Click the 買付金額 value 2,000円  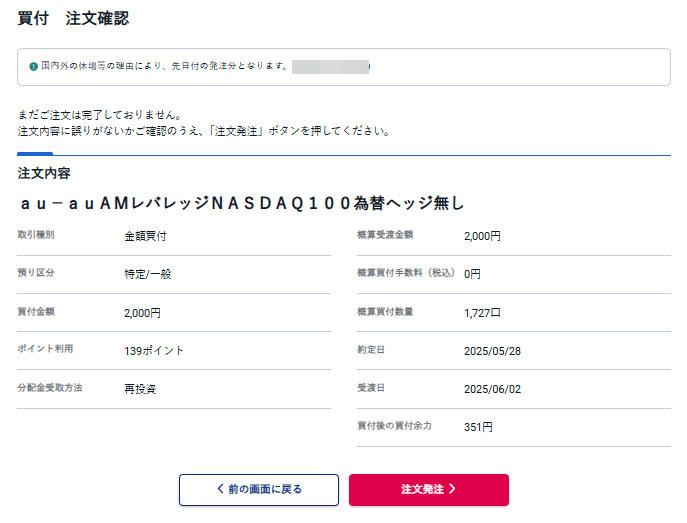[142, 313]
